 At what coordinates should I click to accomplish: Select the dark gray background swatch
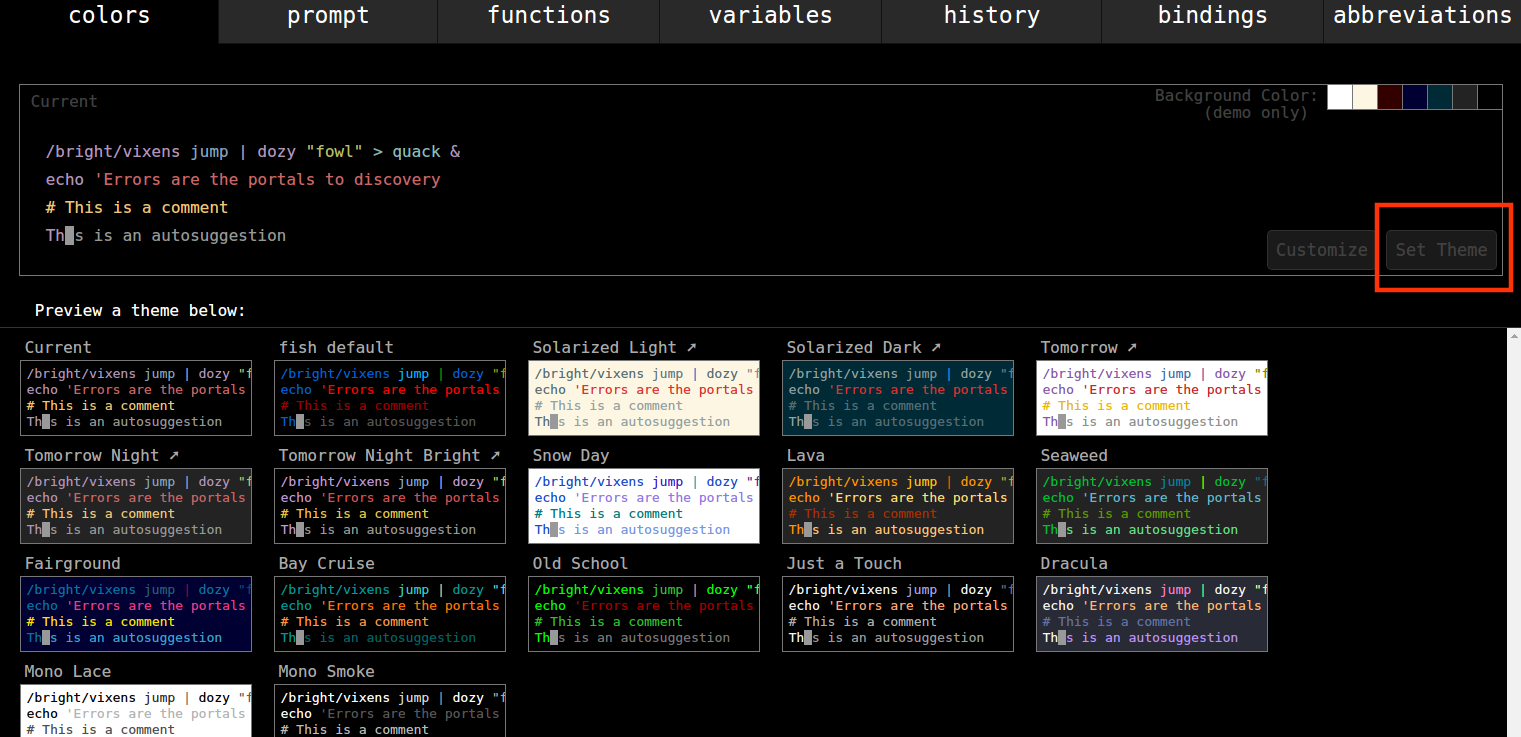pos(1465,97)
